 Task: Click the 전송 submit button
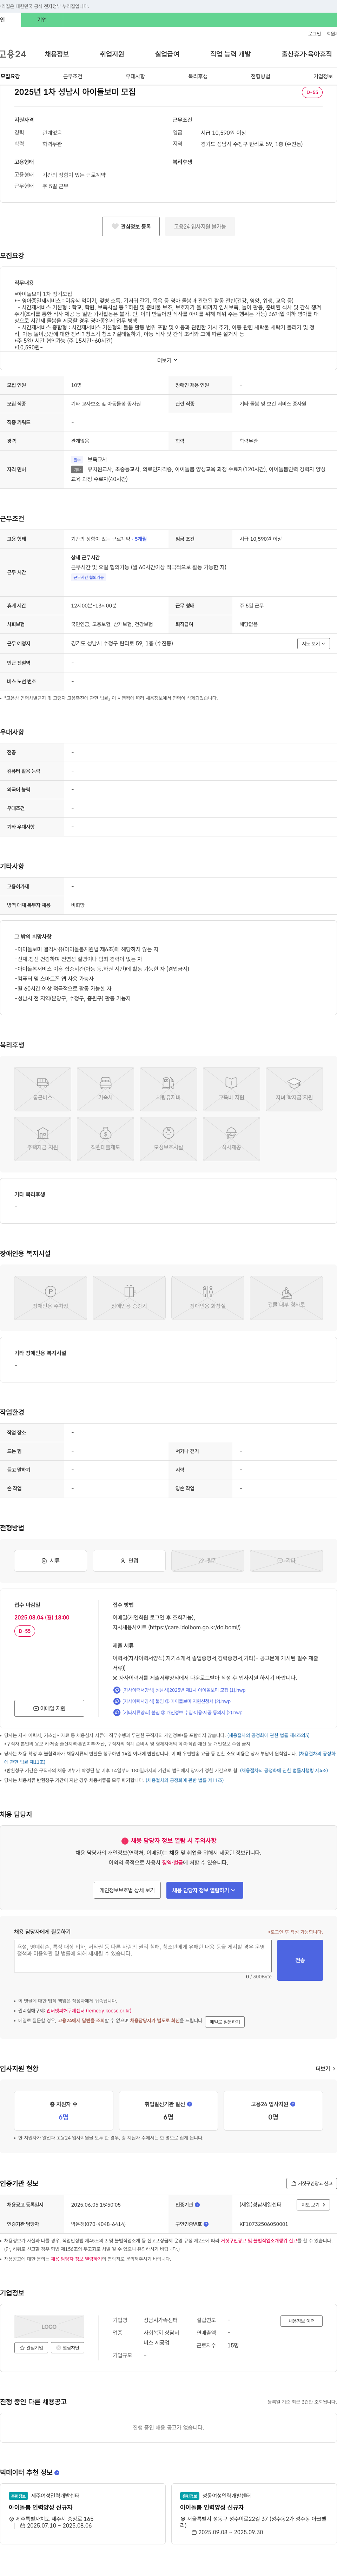point(300,1960)
